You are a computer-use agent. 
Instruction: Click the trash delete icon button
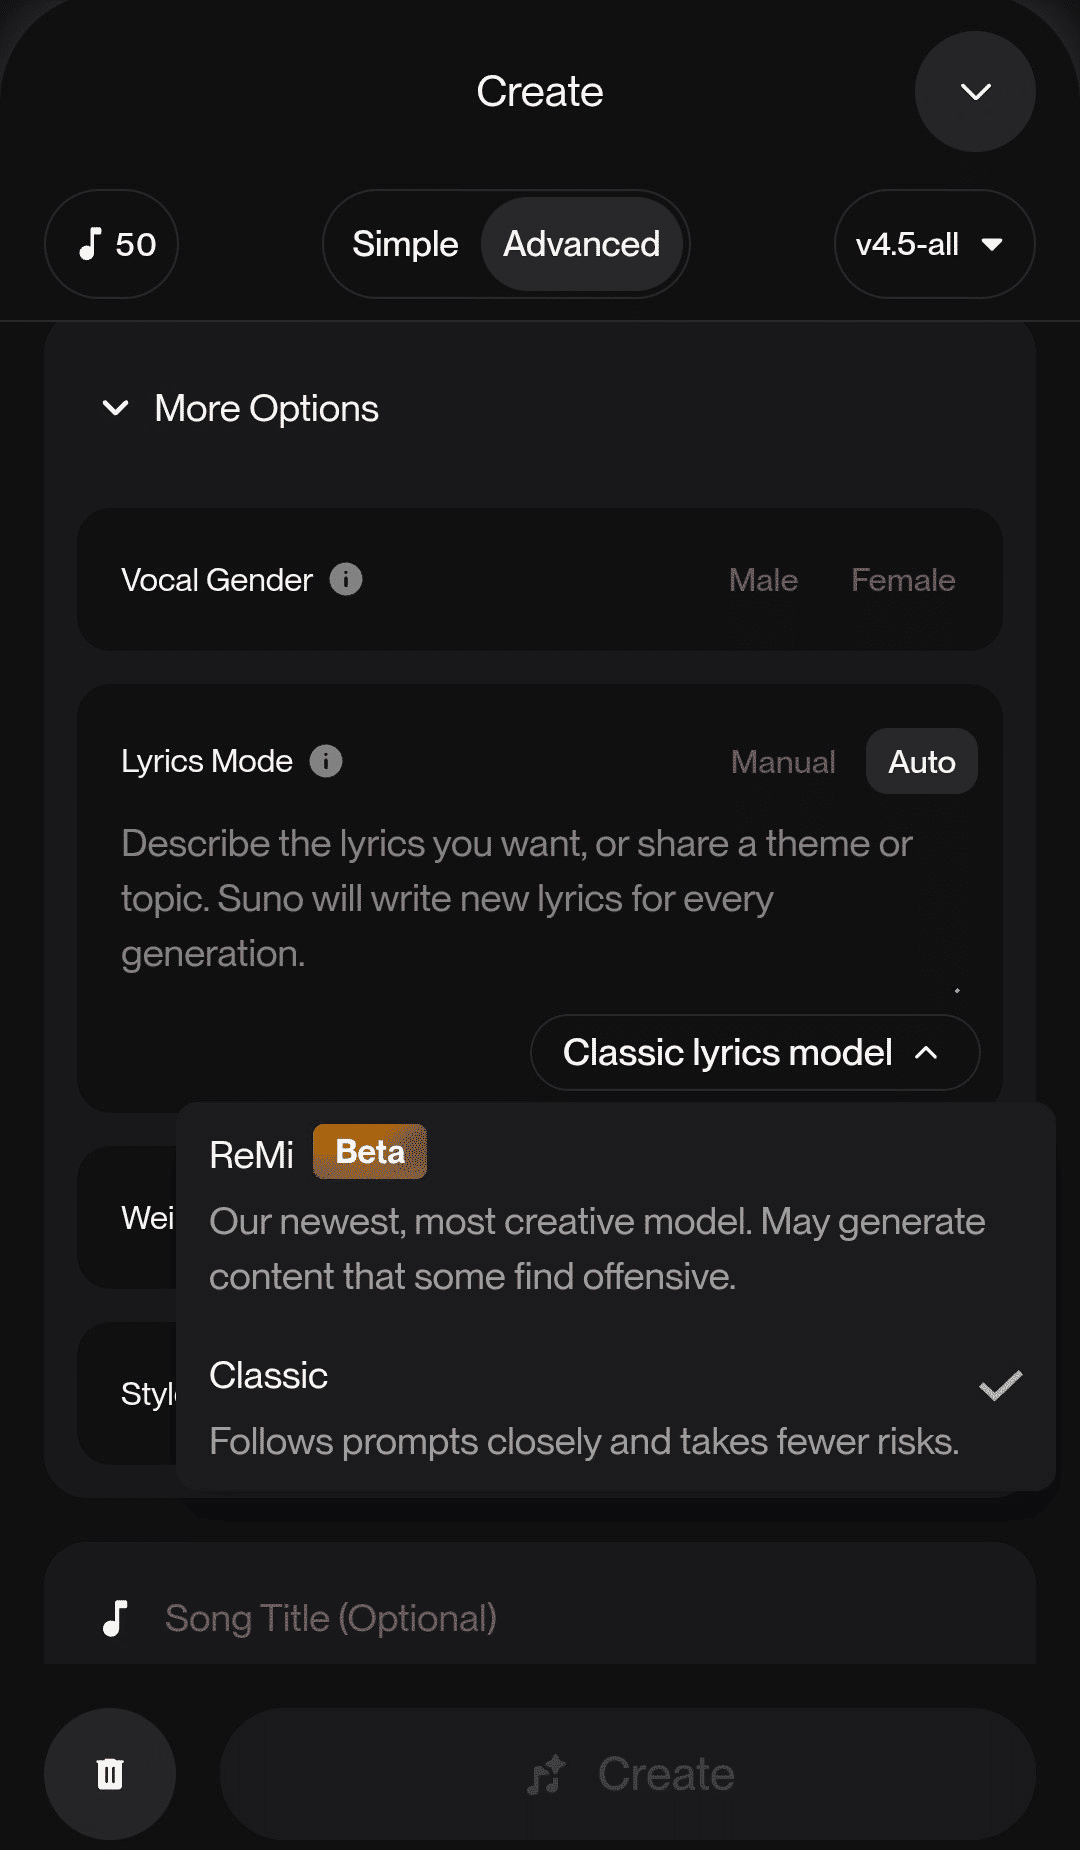pos(110,1774)
